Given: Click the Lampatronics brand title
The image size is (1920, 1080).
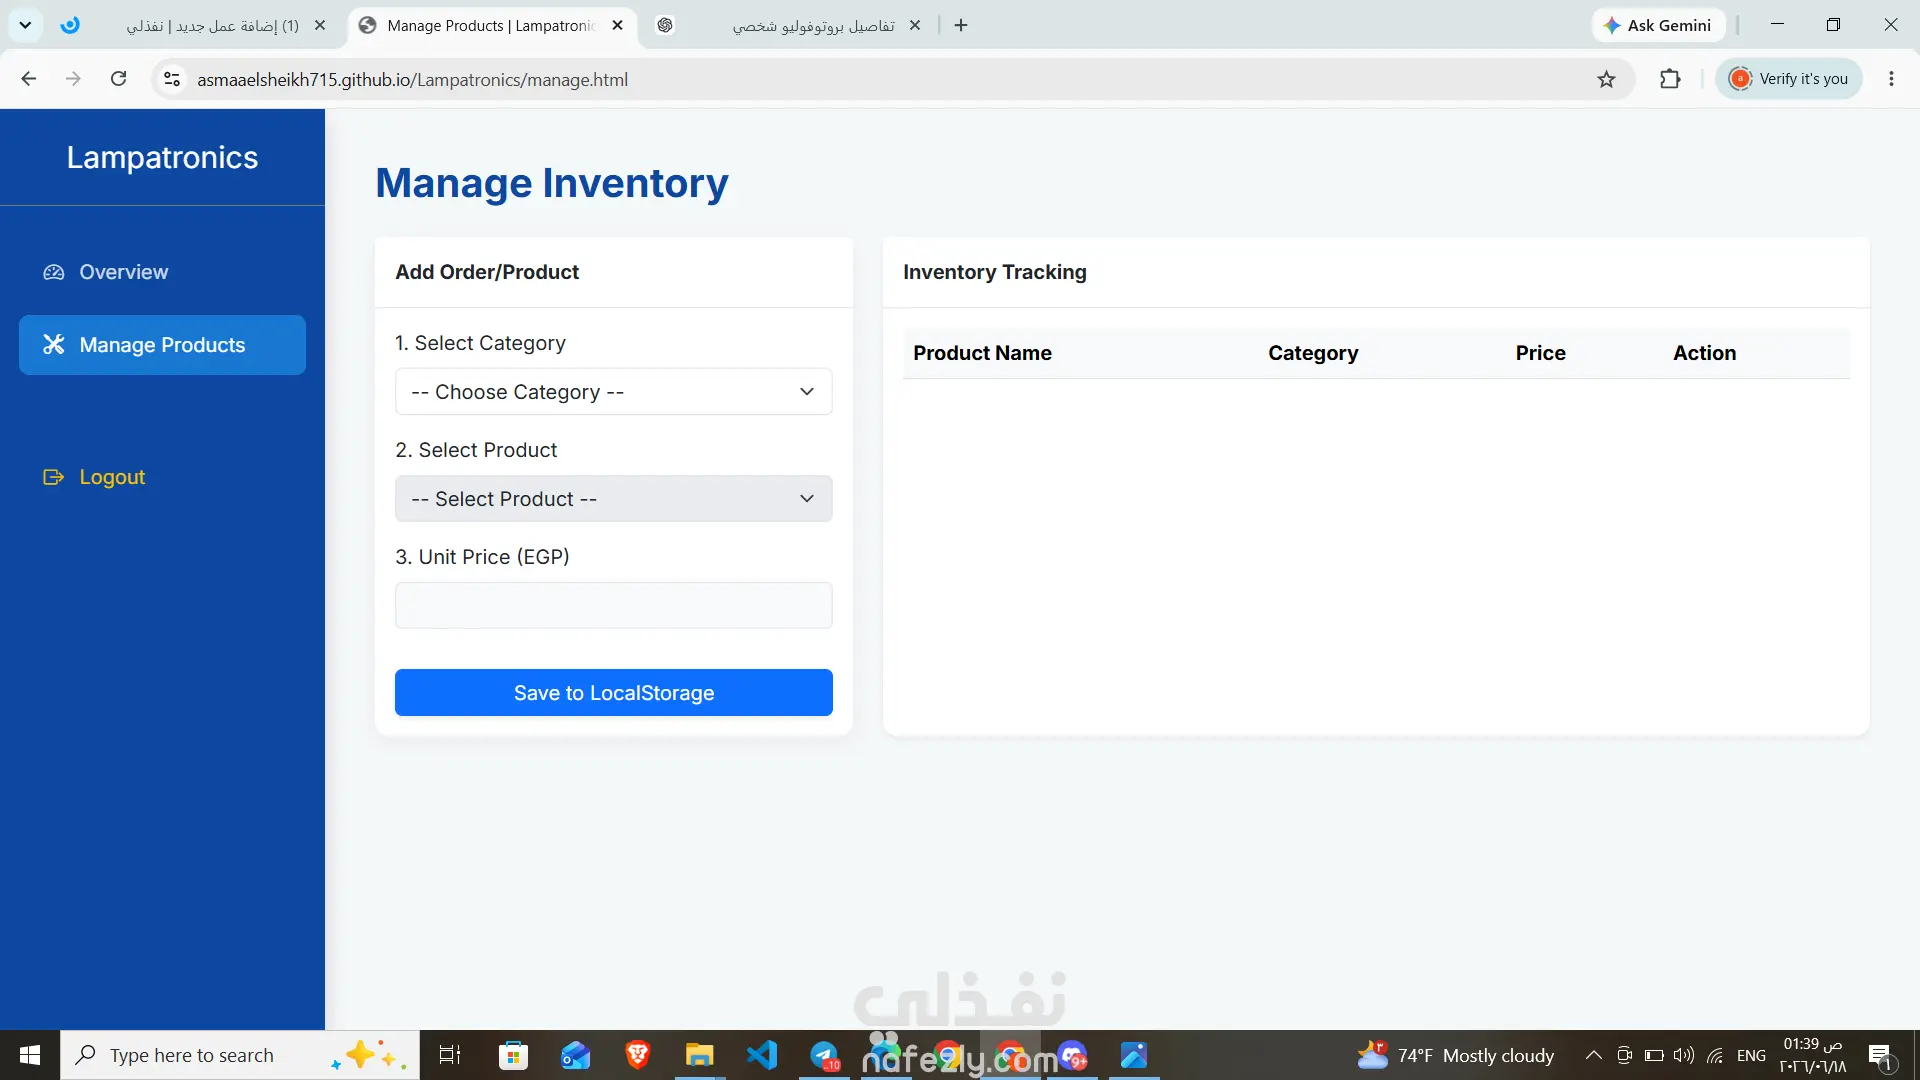Looking at the screenshot, I should pyautogui.click(x=162, y=157).
